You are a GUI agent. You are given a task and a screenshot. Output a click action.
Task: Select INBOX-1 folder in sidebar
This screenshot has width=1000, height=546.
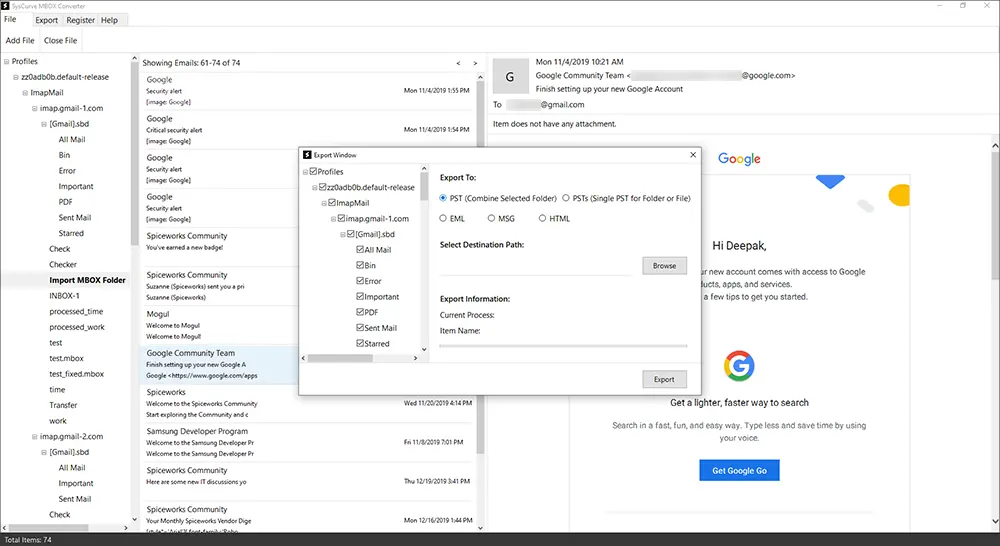tap(64, 296)
